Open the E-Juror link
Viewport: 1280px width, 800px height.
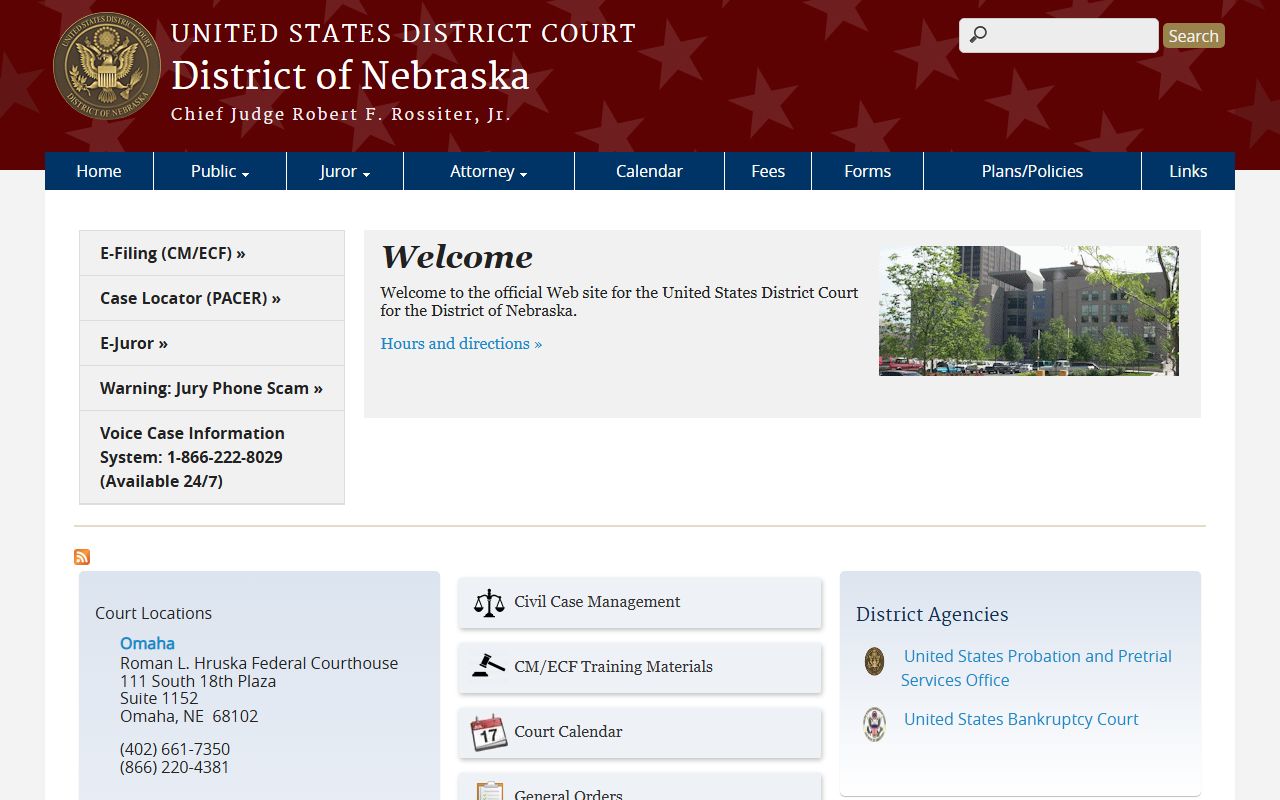(x=212, y=343)
